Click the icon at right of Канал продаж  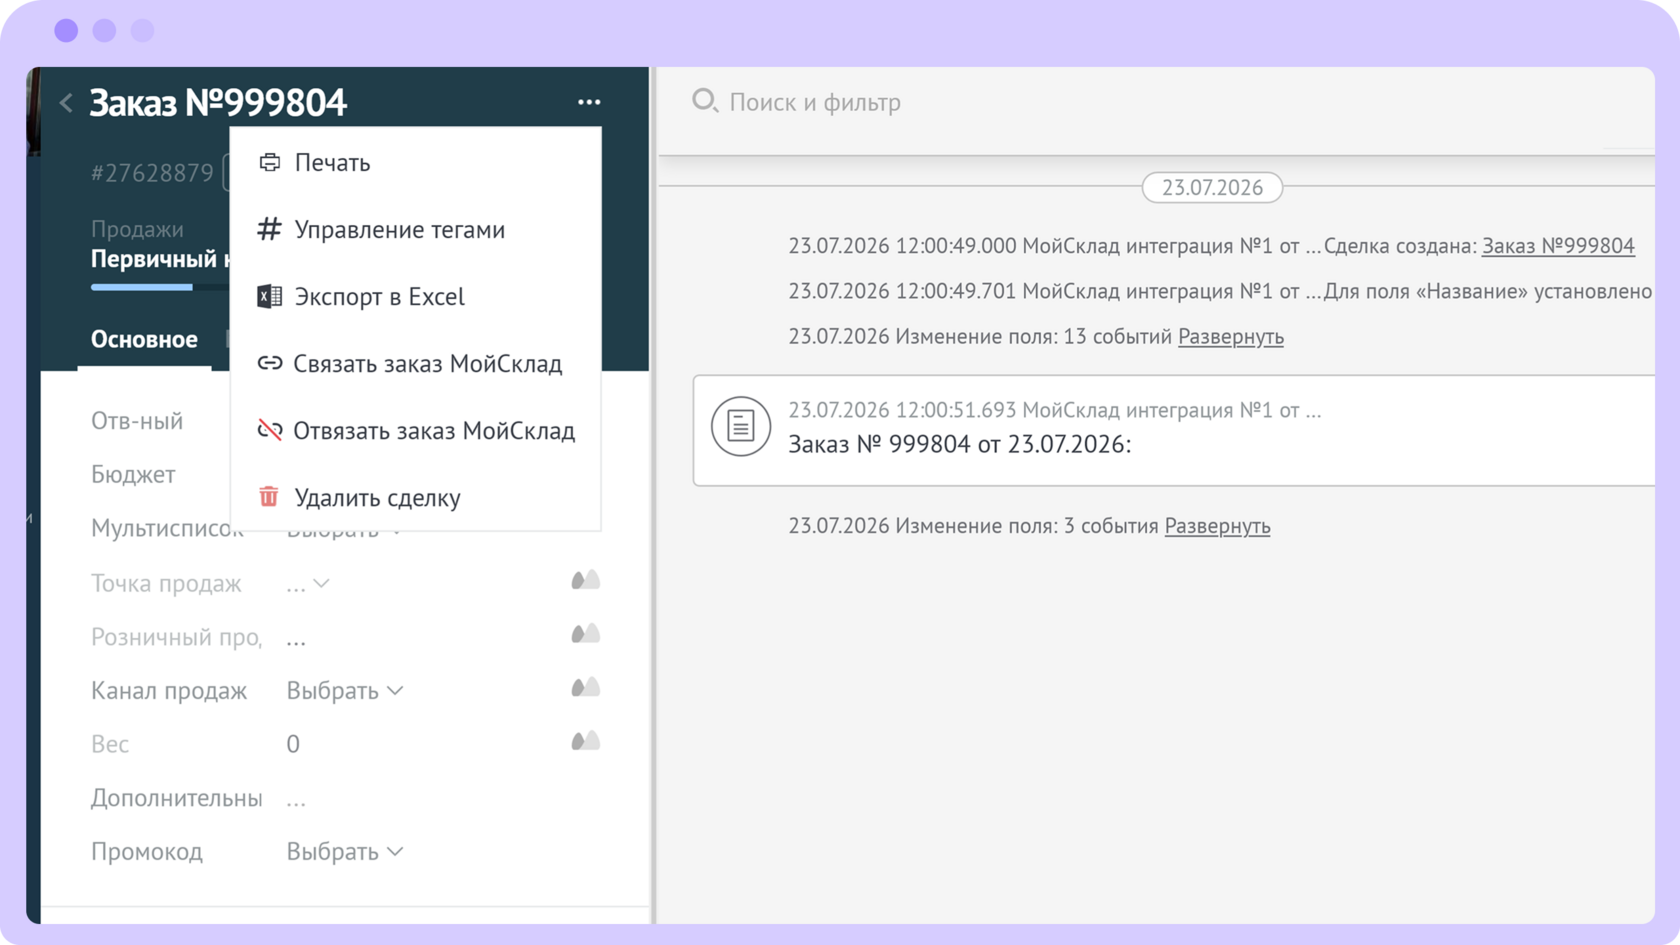[x=586, y=687]
